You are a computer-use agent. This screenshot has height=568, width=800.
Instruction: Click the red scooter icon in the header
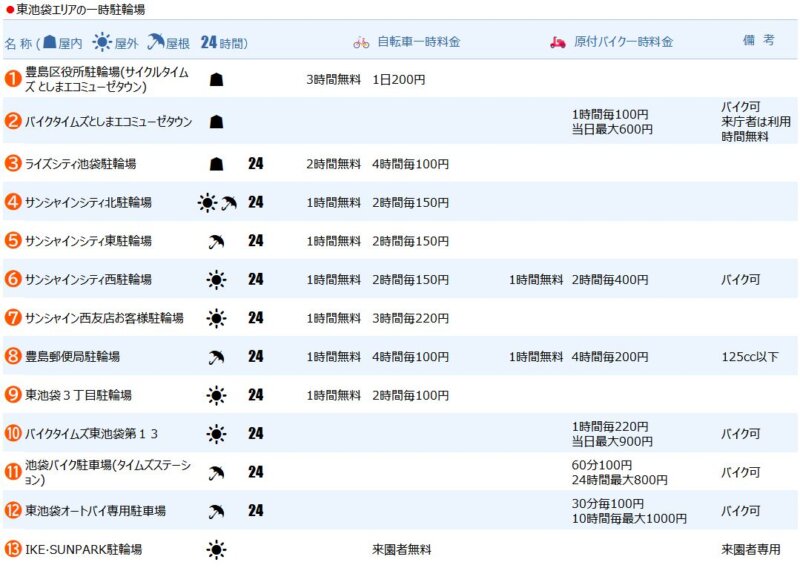558,43
